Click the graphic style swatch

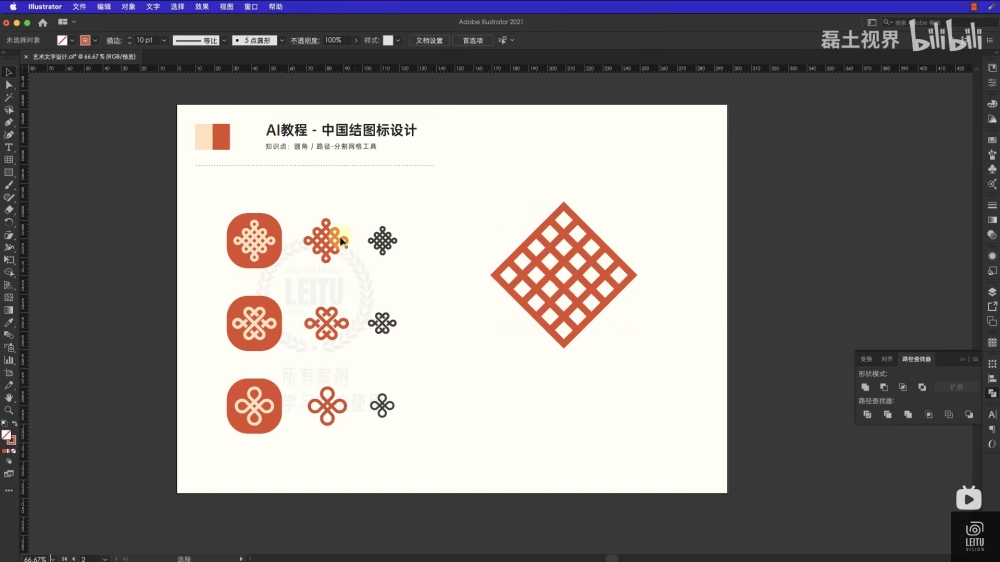[388, 40]
